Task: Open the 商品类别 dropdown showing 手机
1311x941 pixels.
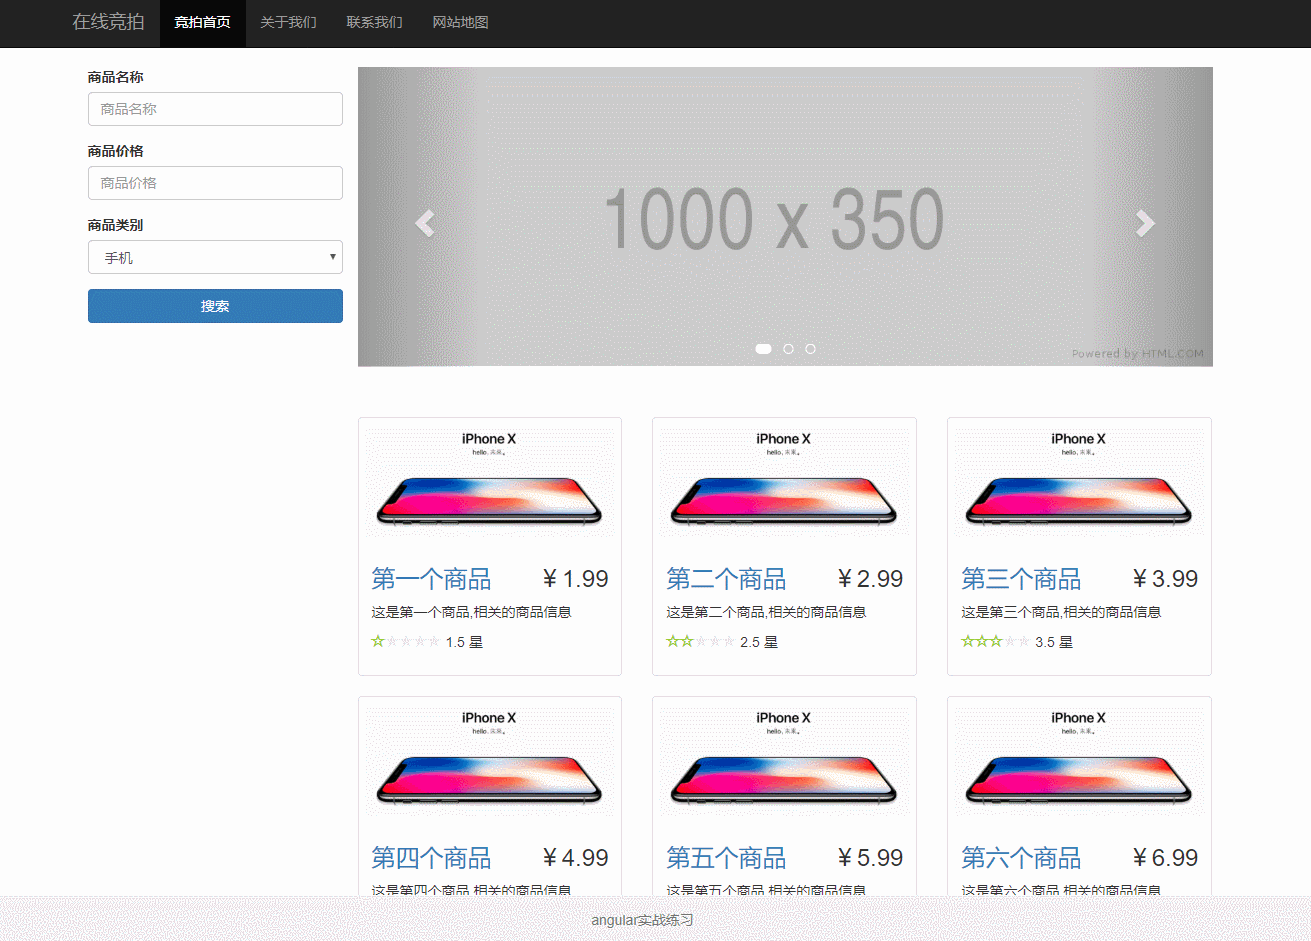Action: point(215,257)
